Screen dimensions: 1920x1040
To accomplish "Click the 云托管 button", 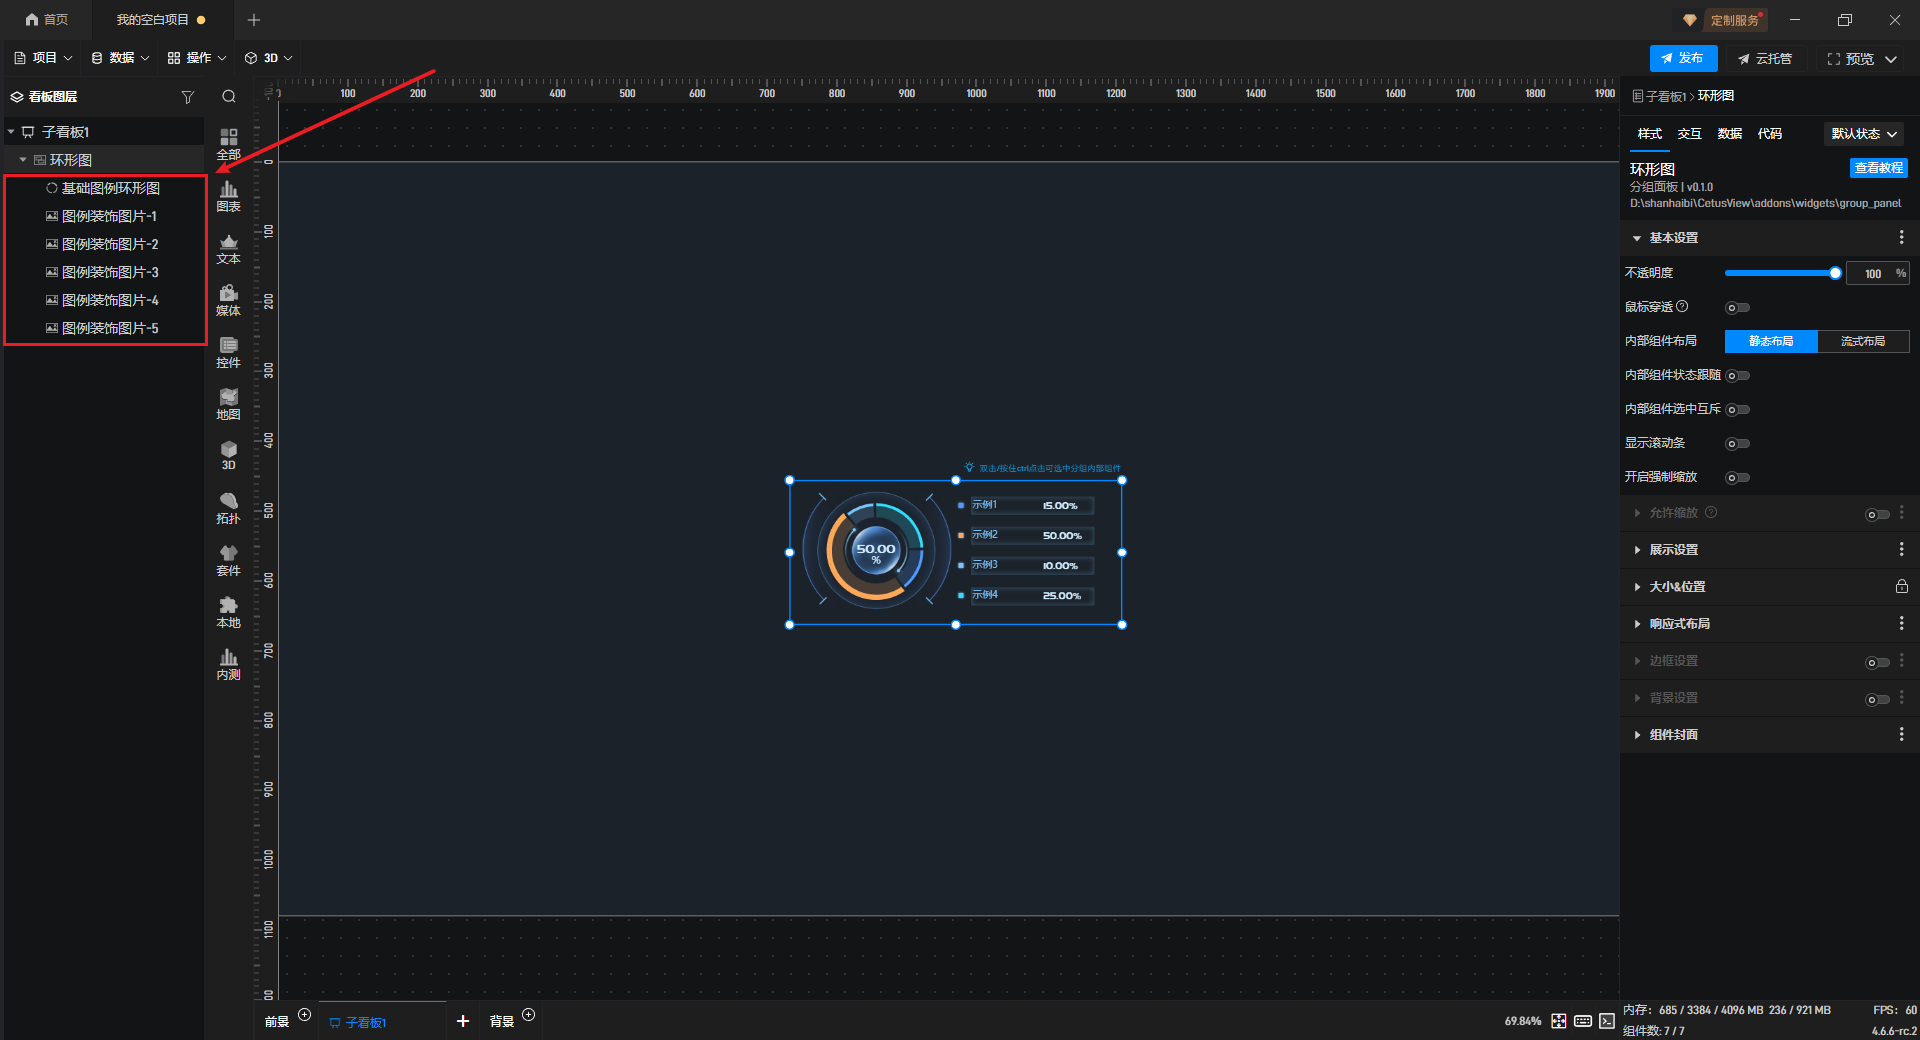I will point(1765,59).
